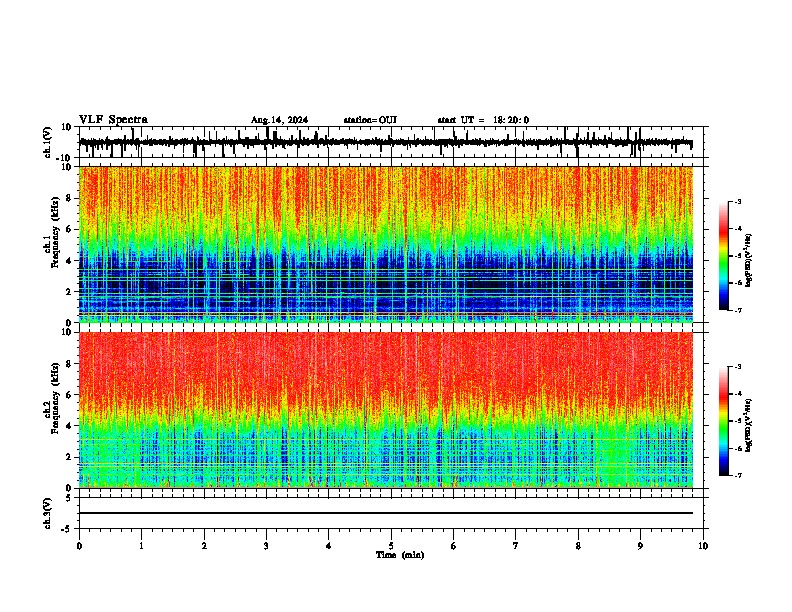Click the 2 kHz tick of ch.2 spectrogram

coord(69,457)
